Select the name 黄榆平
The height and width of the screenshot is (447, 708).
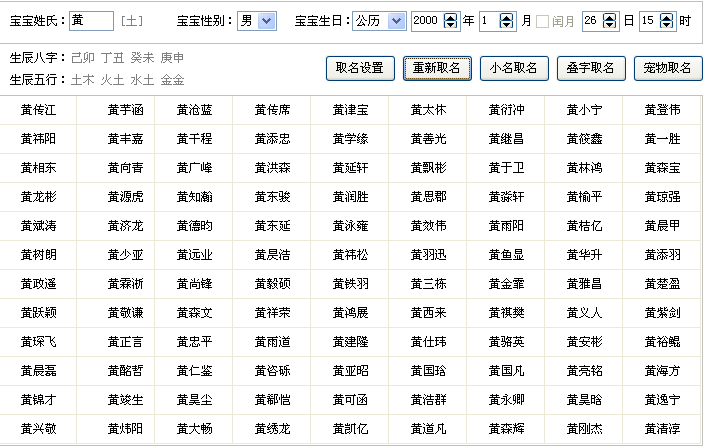coord(584,197)
